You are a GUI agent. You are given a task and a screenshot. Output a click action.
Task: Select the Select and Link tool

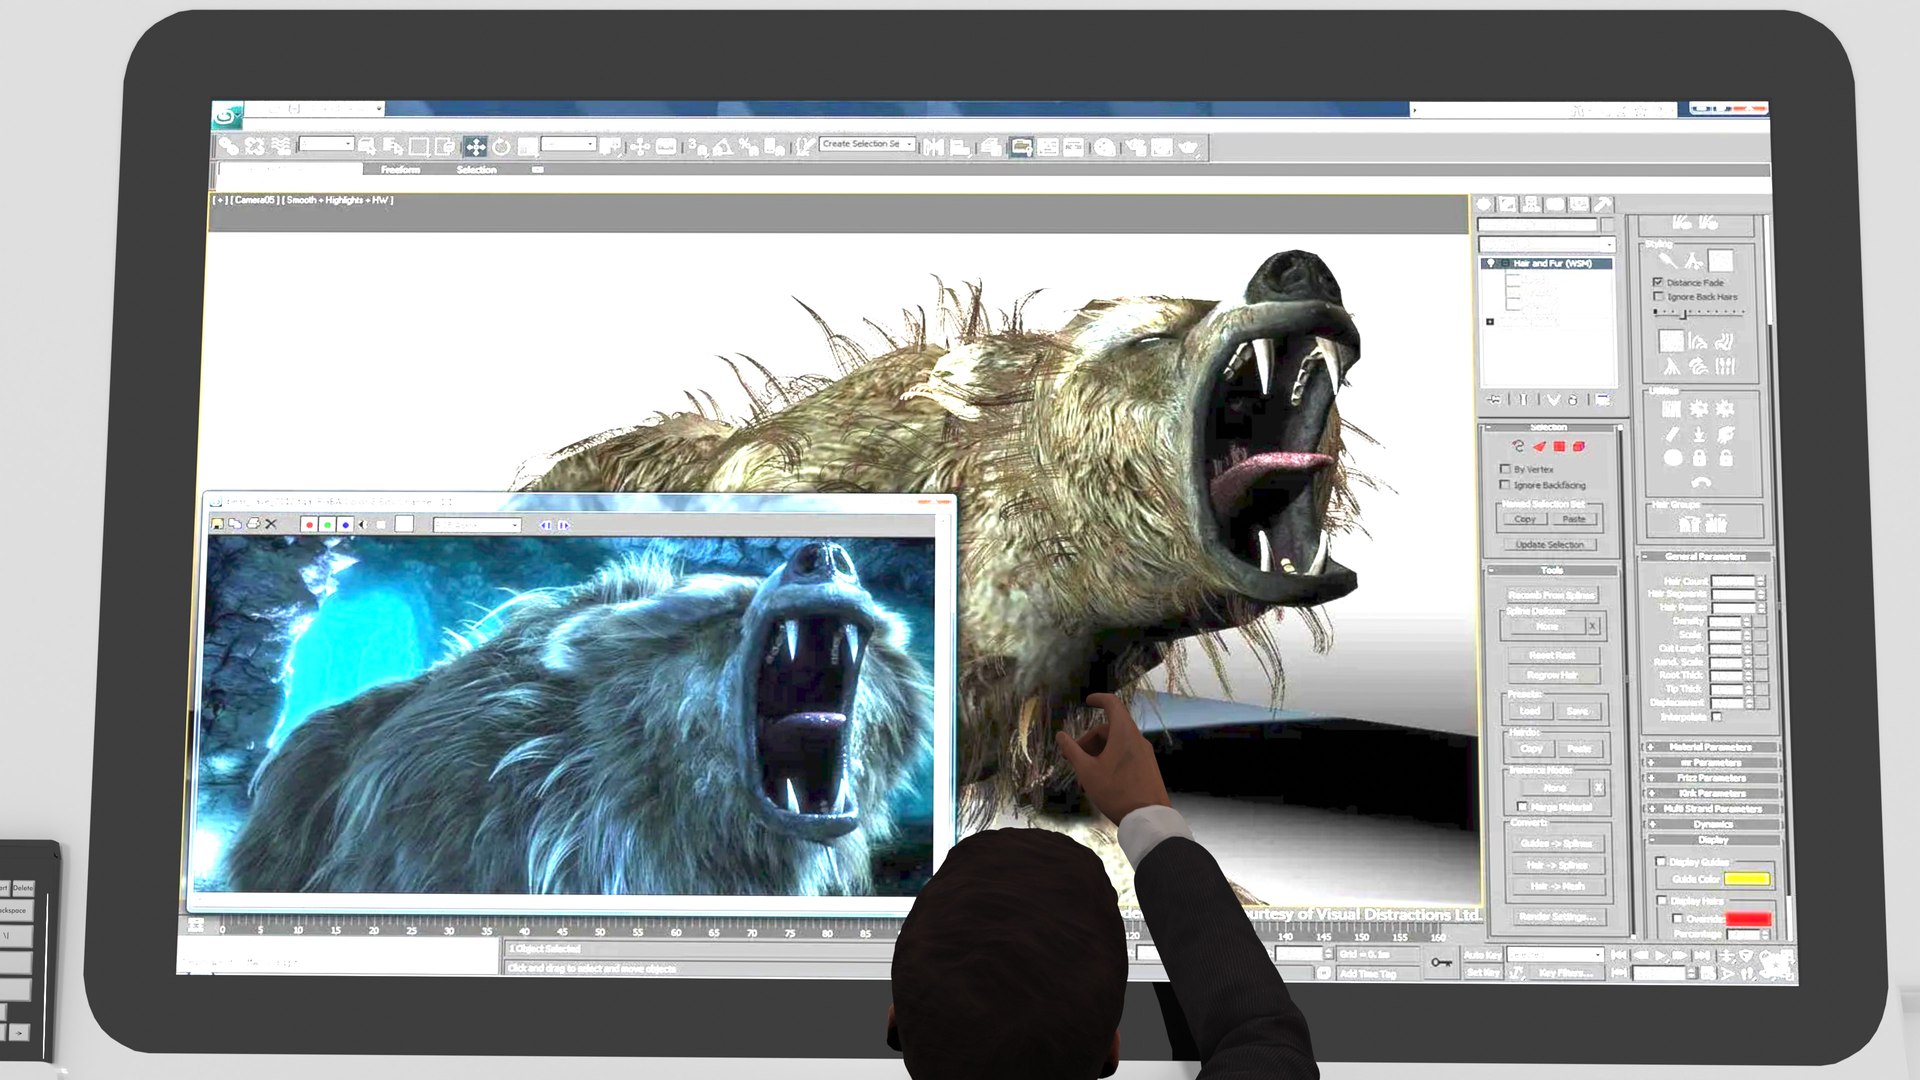click(x=229, y=147)
